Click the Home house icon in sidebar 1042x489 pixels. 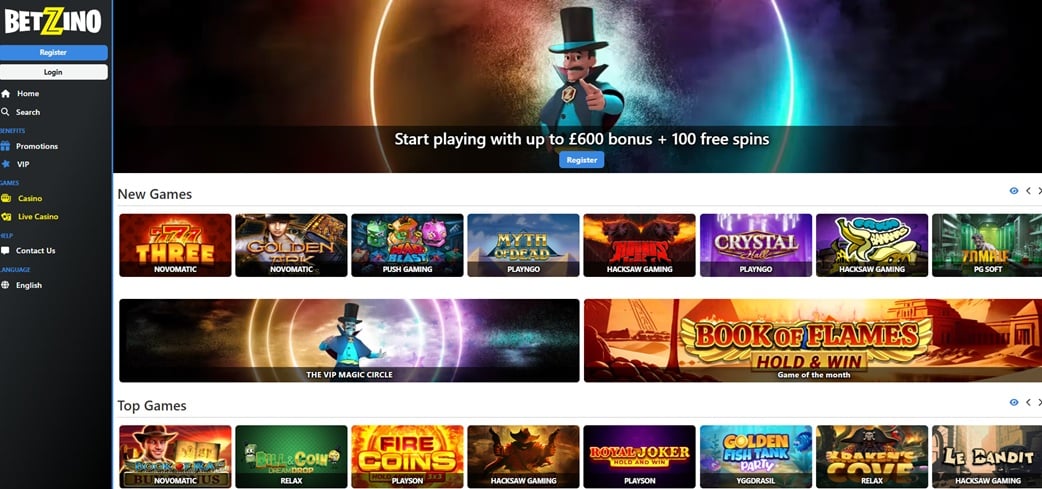tap(6, 94)
